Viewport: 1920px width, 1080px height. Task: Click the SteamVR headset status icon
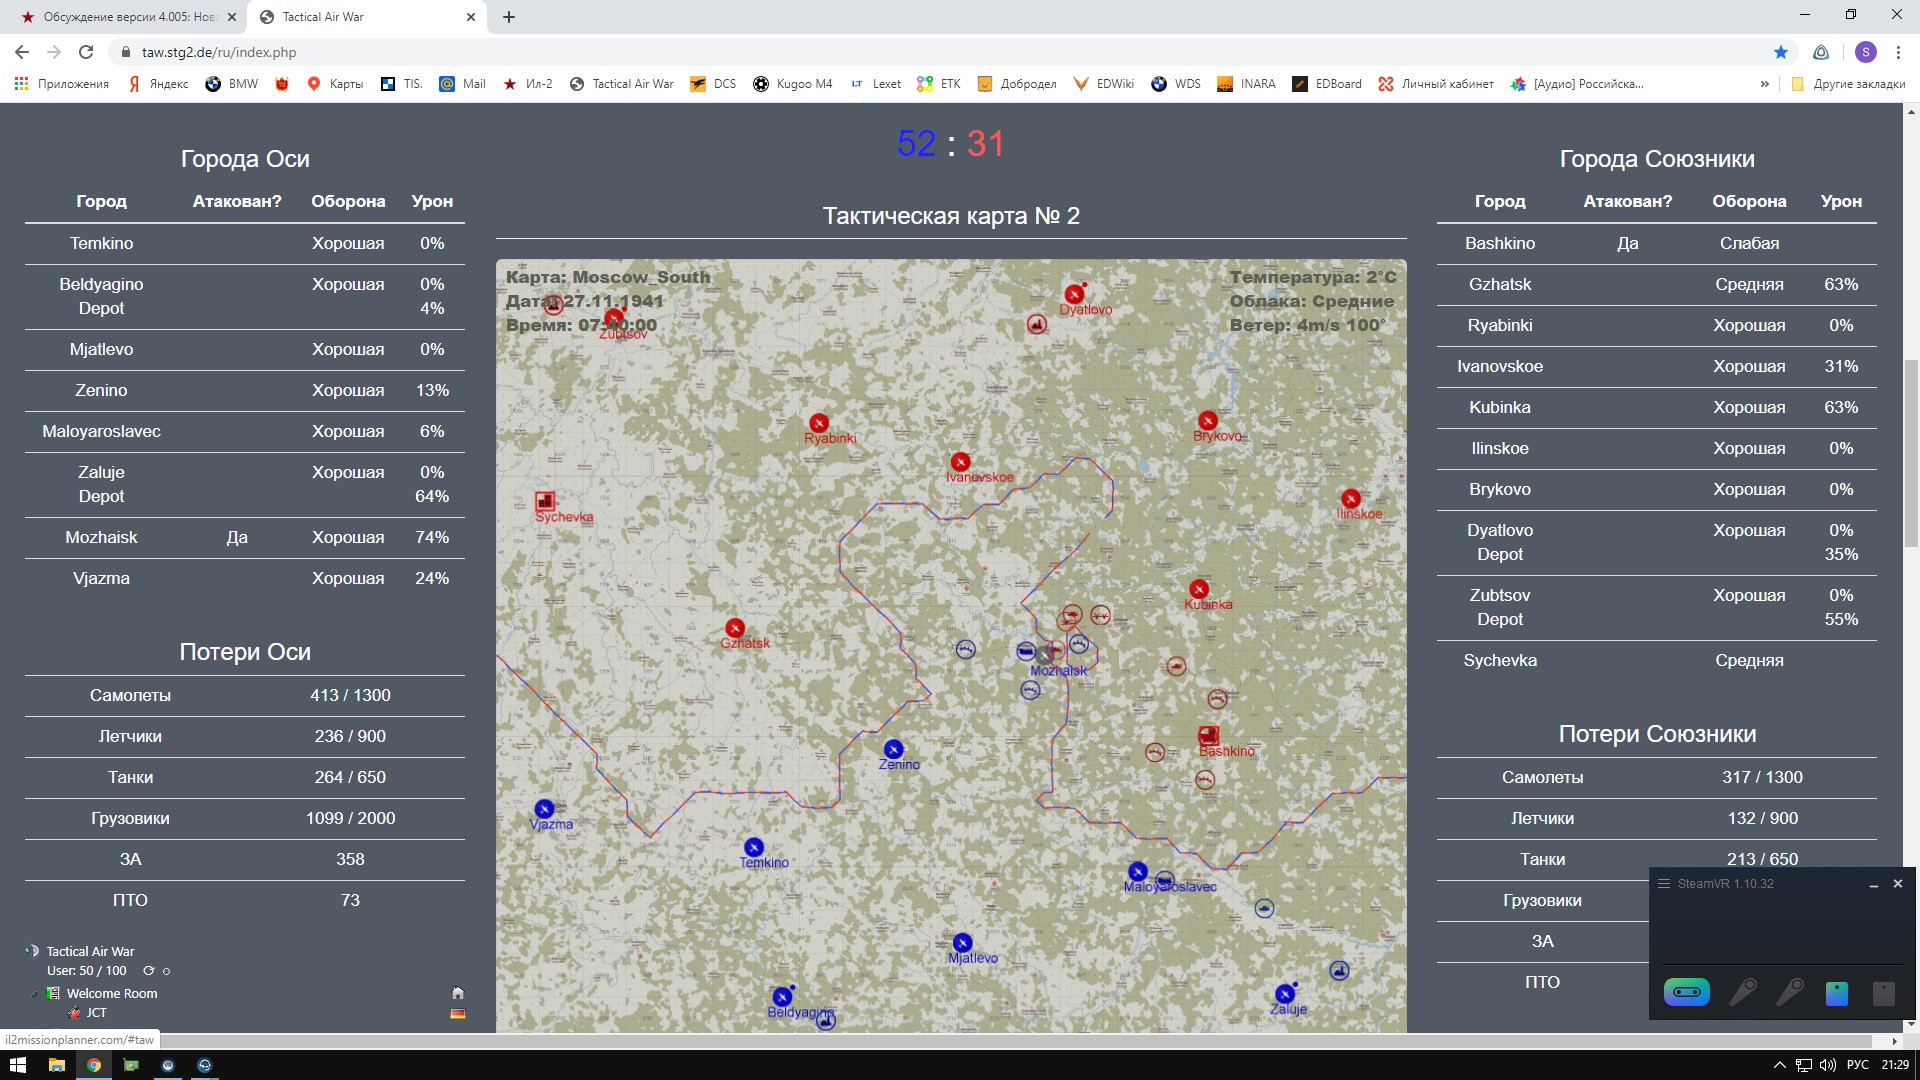pos(1686,992)
